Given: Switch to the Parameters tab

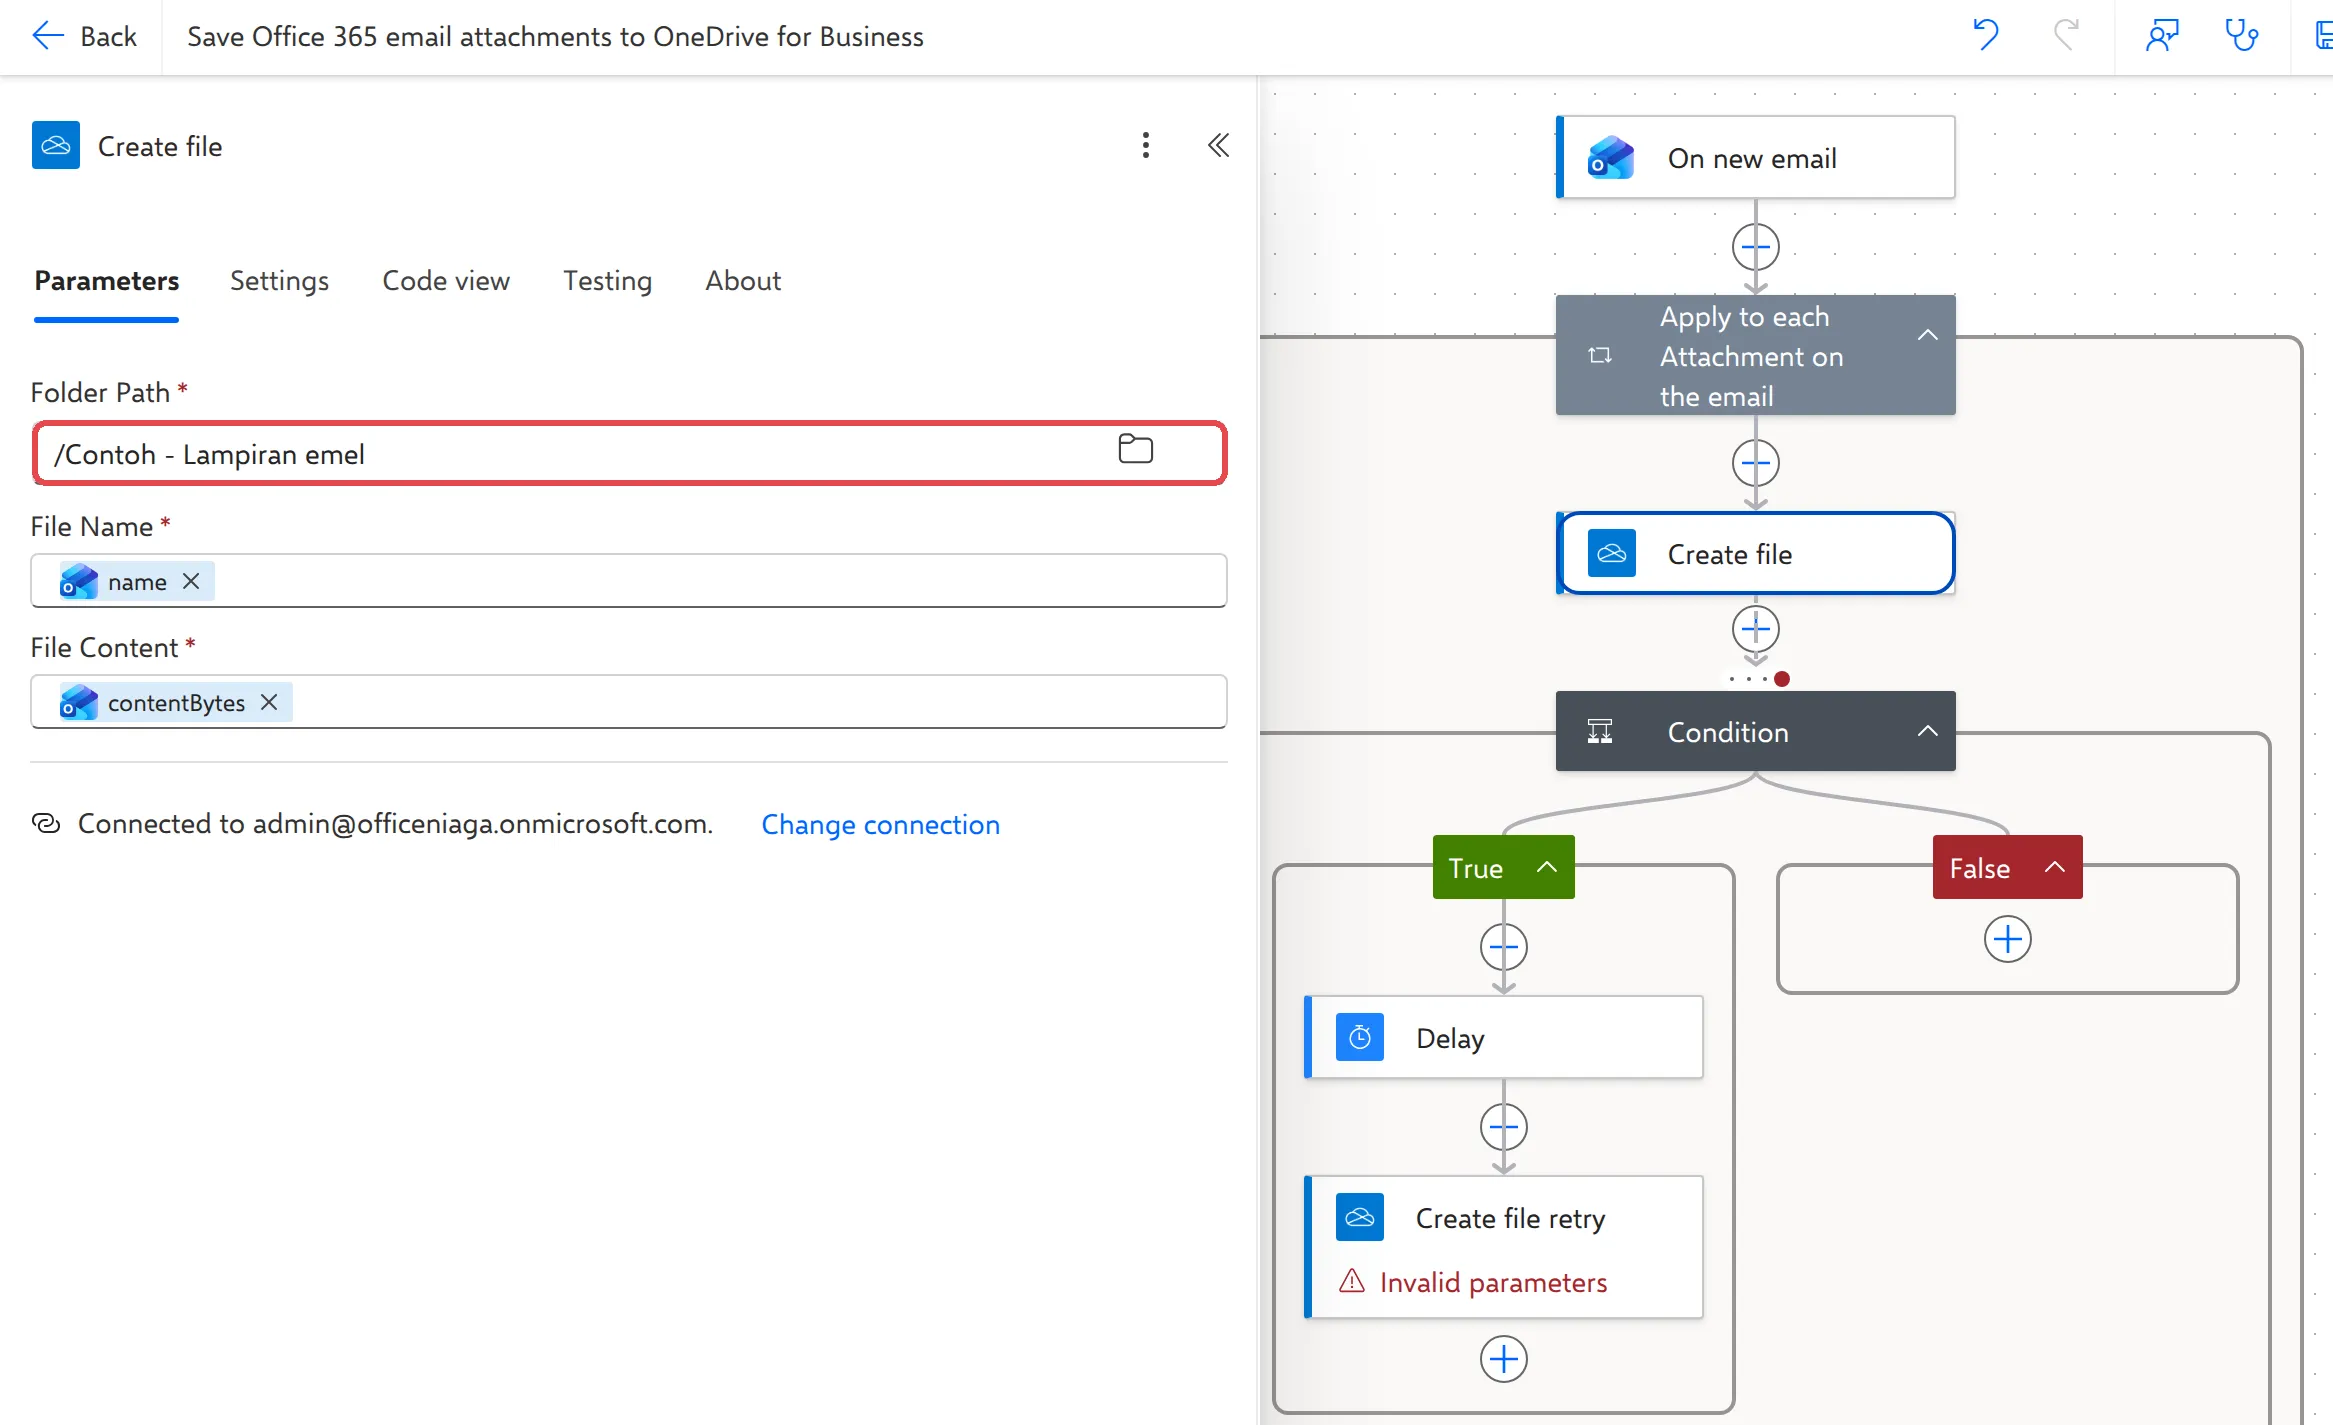Looking at the screenshot, I should pos(107,281).
